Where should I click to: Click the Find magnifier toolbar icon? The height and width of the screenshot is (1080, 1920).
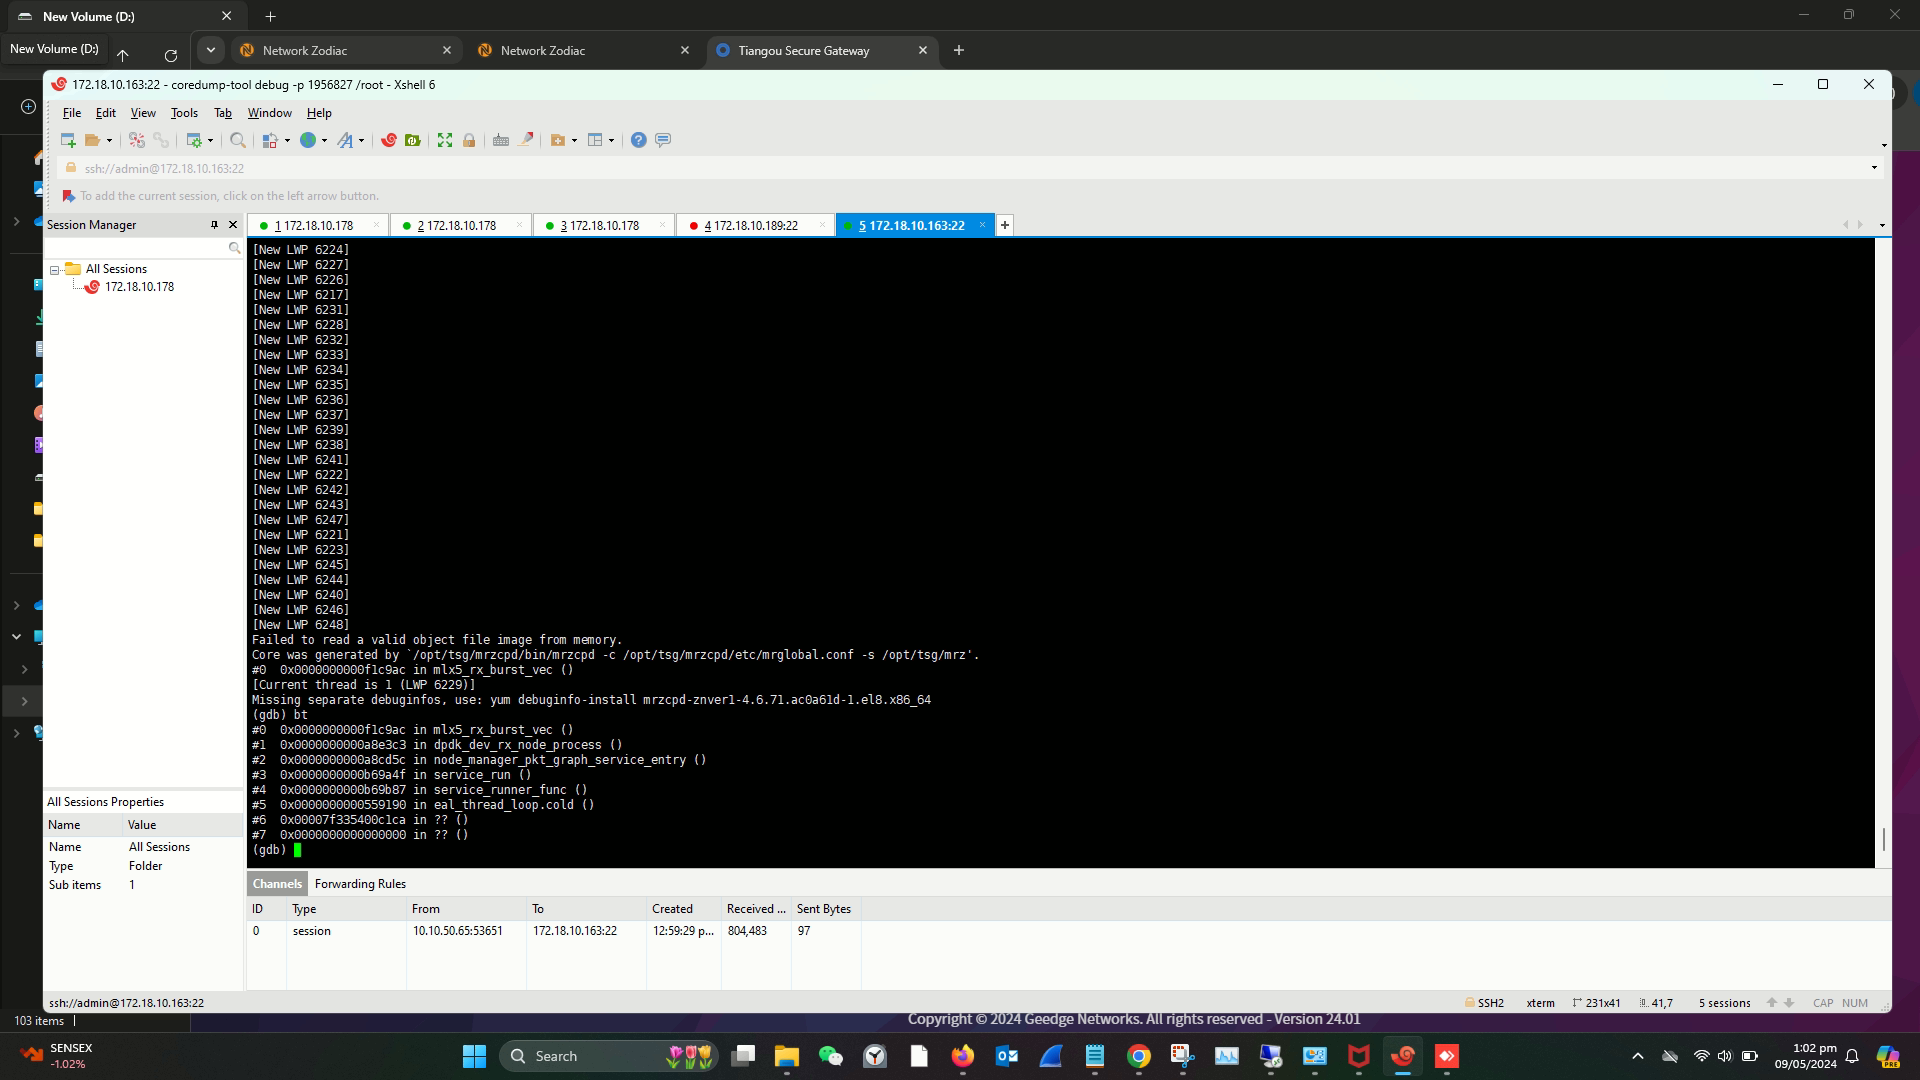(x=238, y=140)
